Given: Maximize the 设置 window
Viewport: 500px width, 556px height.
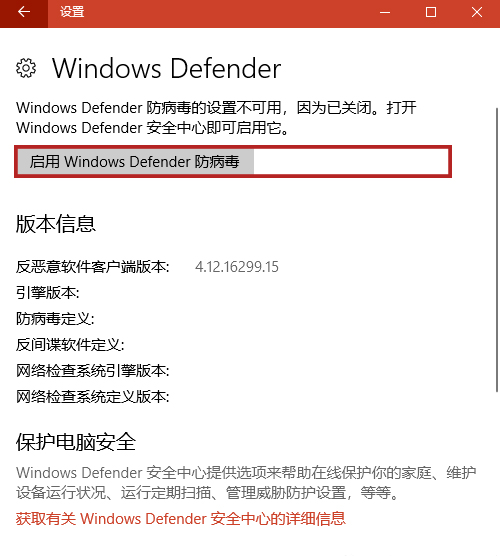Looking at the screenshot, I should tap(431, 12).
